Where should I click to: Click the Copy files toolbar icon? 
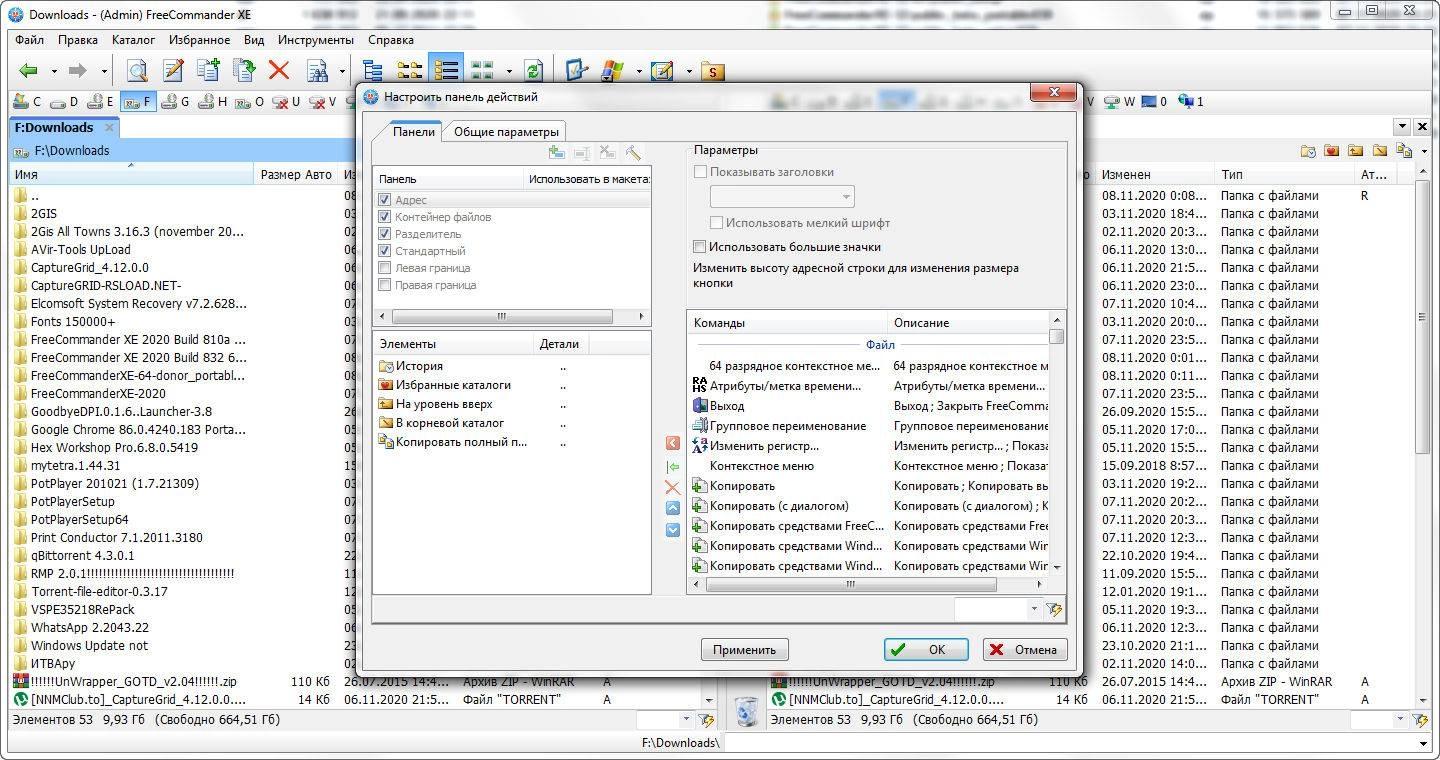coord(208,70)
